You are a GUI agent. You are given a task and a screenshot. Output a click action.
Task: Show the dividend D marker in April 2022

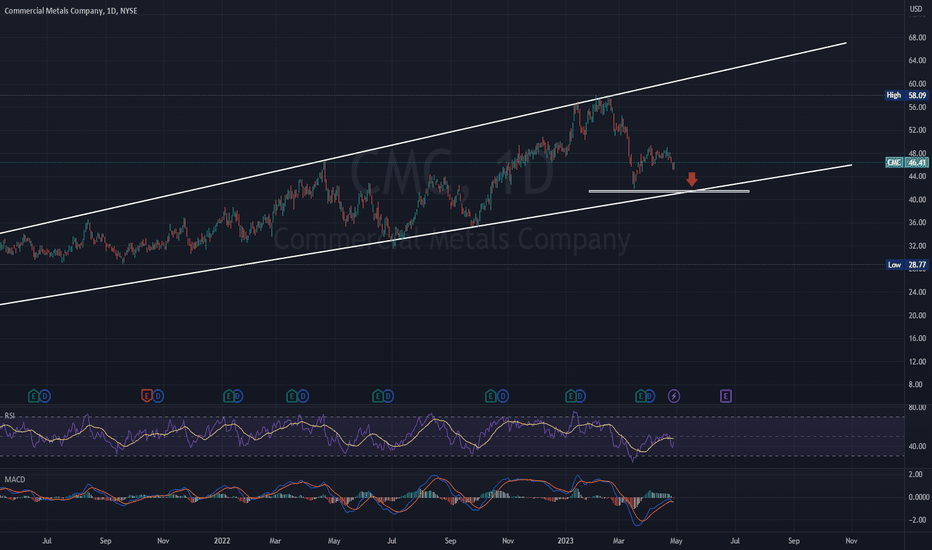303,396
